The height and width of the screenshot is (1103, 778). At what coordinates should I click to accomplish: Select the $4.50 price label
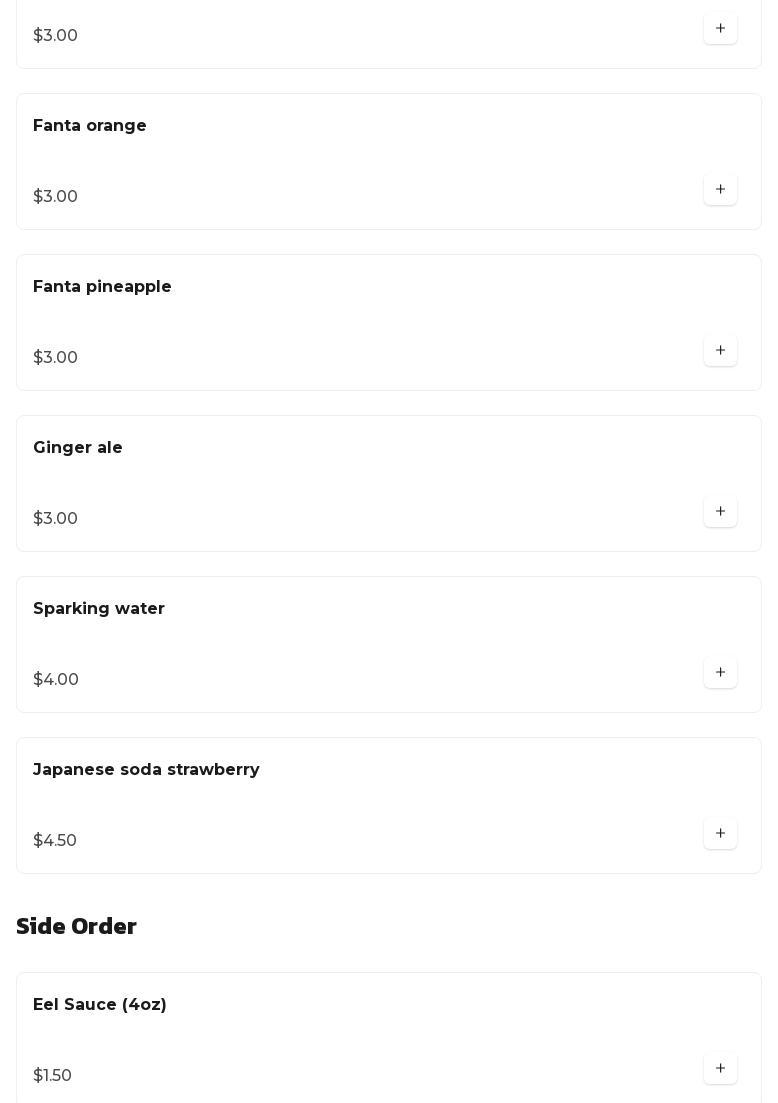tap(55, 841)
